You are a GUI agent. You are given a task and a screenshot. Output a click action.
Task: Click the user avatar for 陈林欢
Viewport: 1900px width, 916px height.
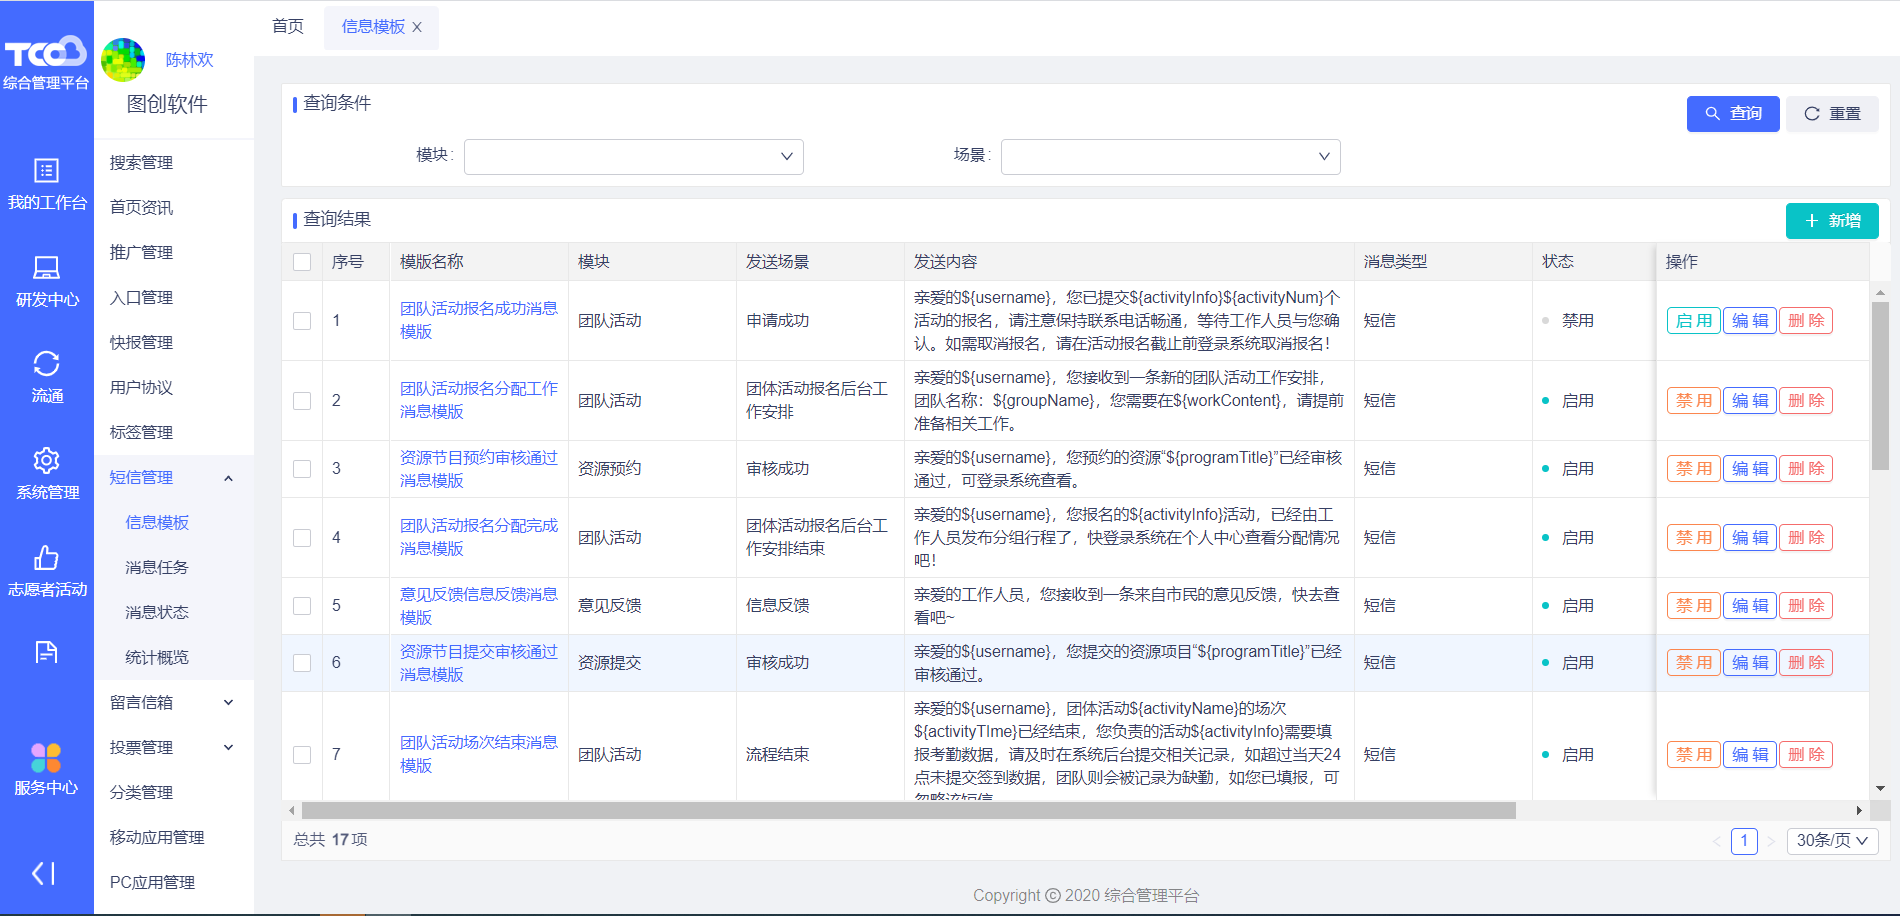[x=123, y=60]
